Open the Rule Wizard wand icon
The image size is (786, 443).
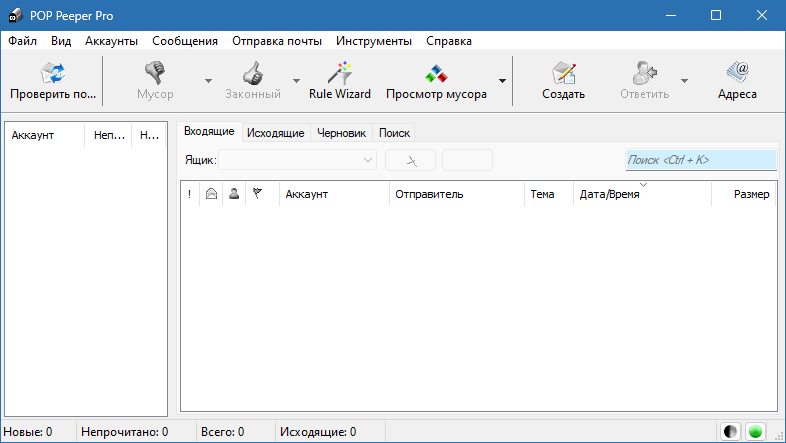tap(339, 73)
